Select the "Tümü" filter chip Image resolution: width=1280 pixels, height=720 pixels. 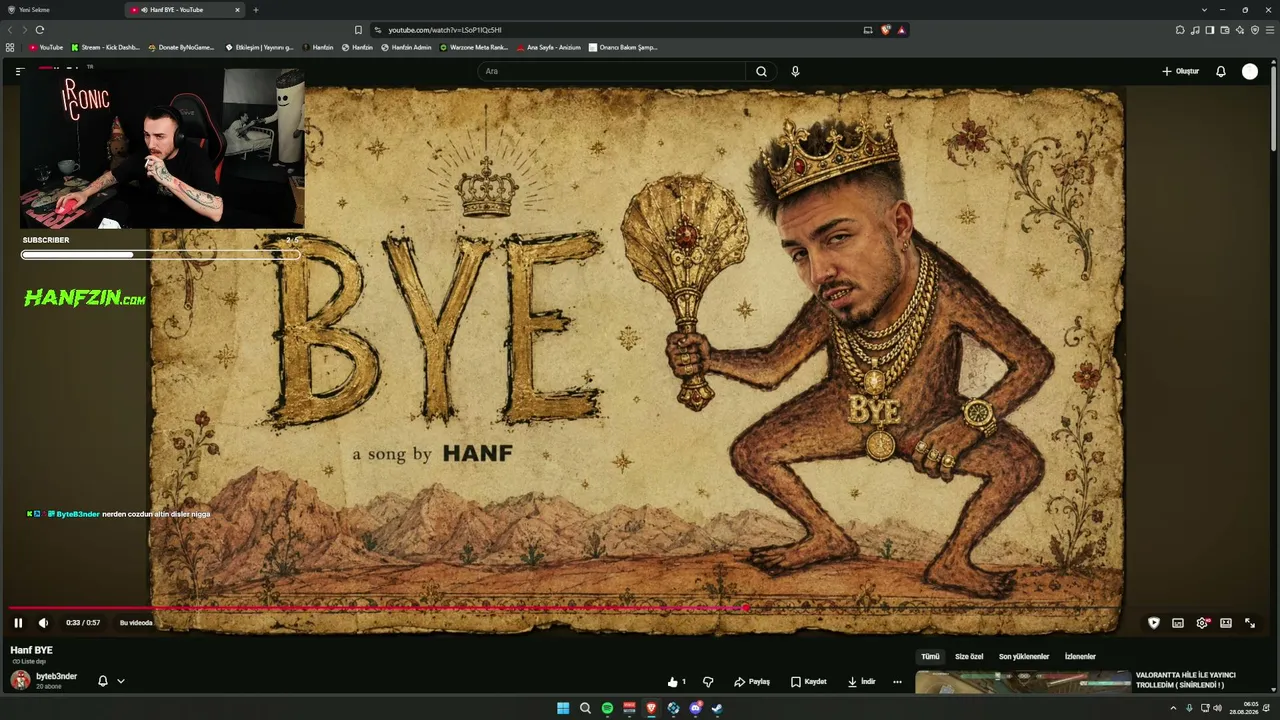click(x=930, y=657)
